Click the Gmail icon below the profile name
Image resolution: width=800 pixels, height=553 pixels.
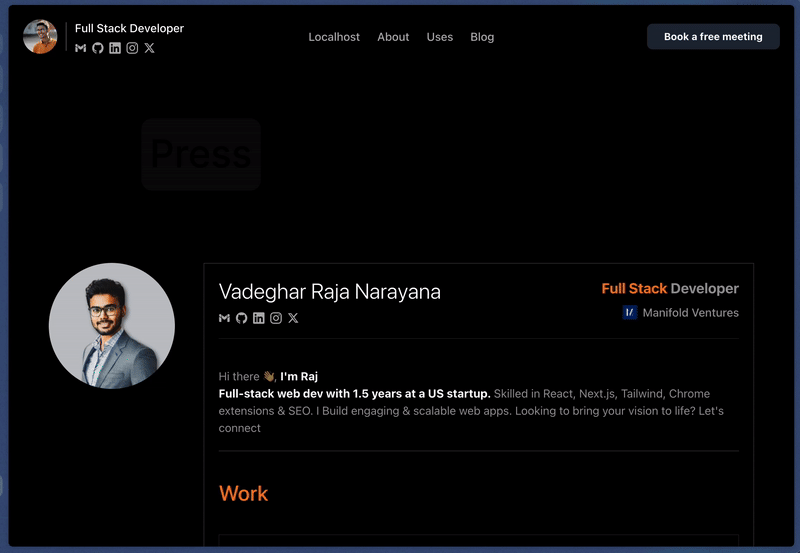(225, 318)
